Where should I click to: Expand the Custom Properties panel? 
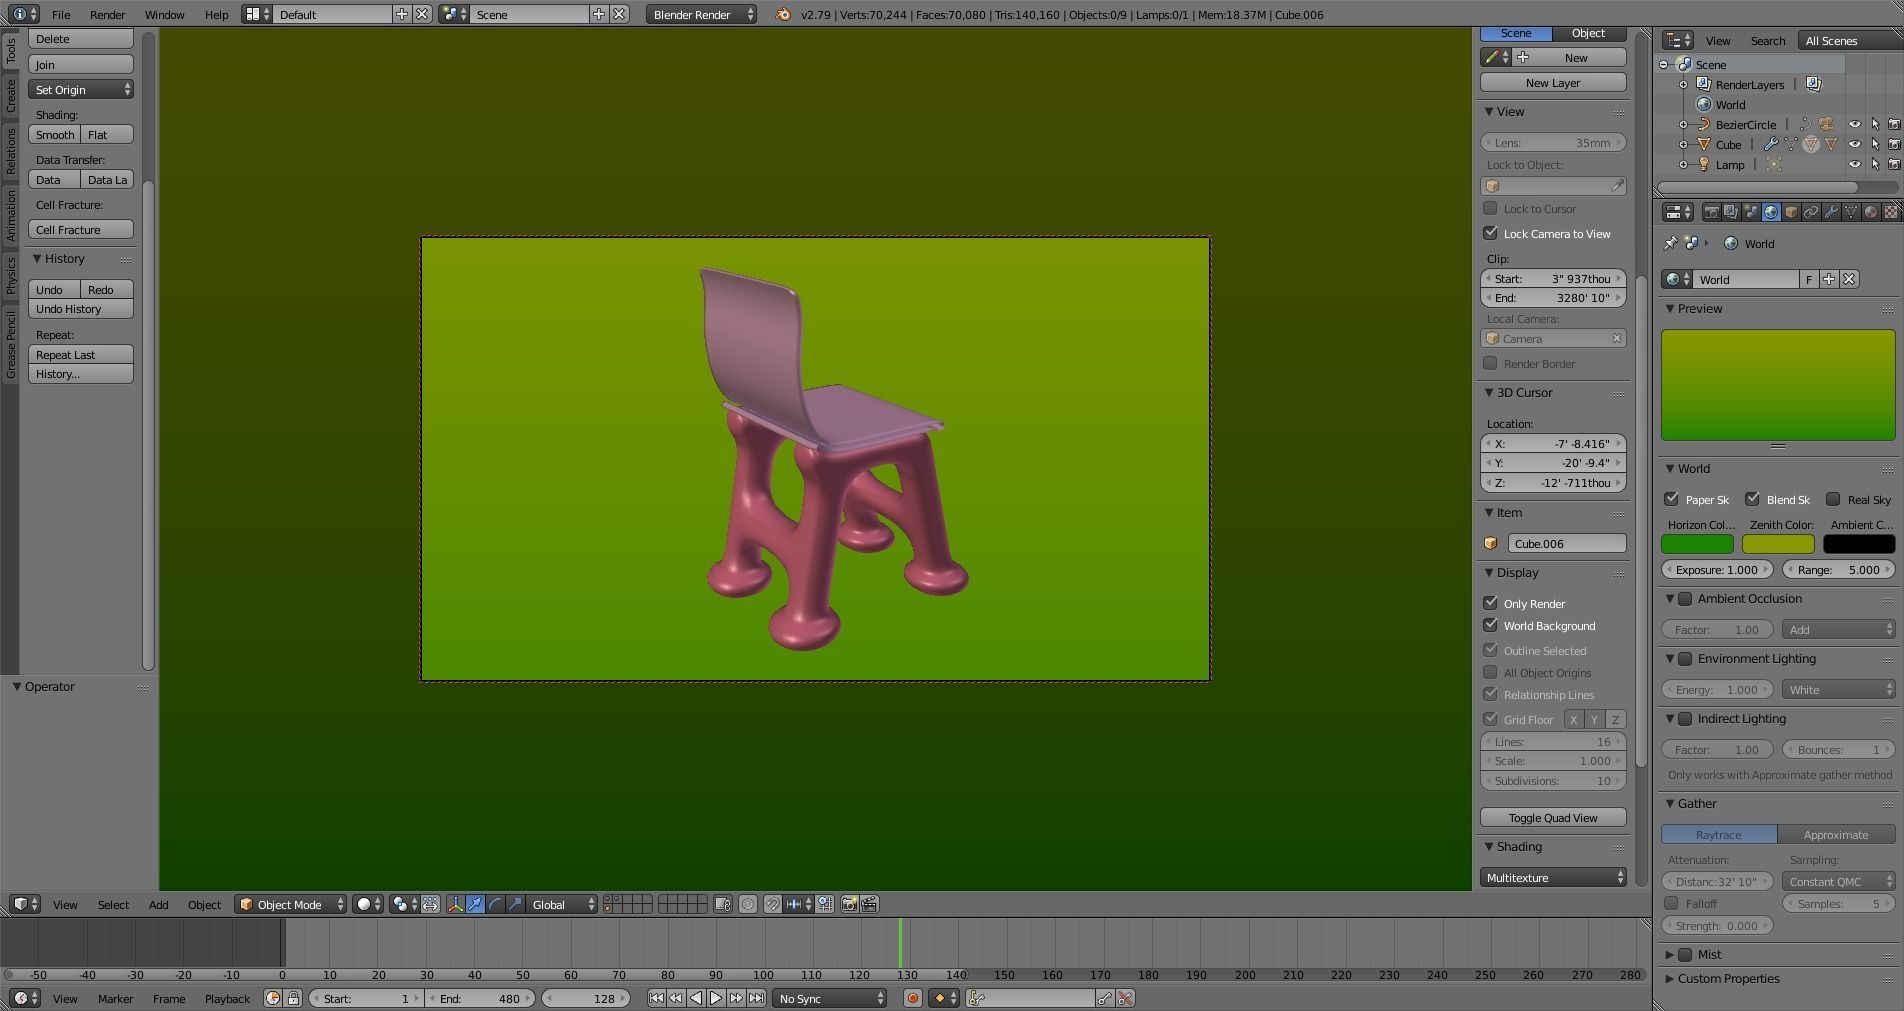pos(1669,978)
